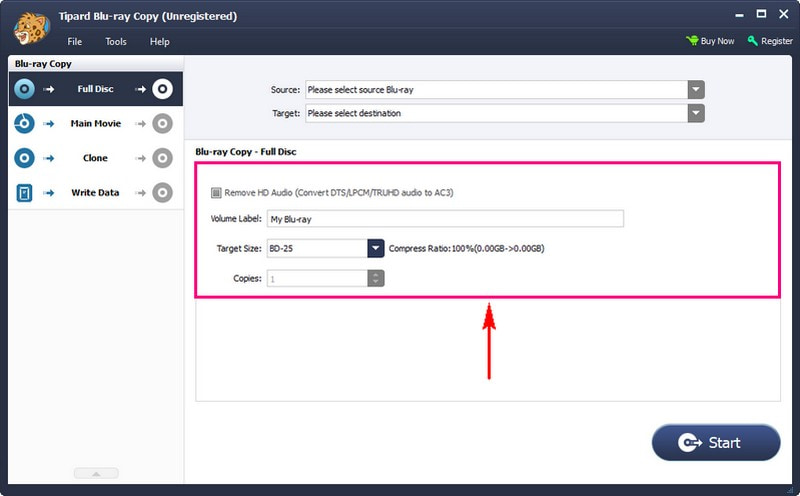This screenshot has height=496, width=800.
Task: Open the Target destination dropdown
Action: point(696,114)
